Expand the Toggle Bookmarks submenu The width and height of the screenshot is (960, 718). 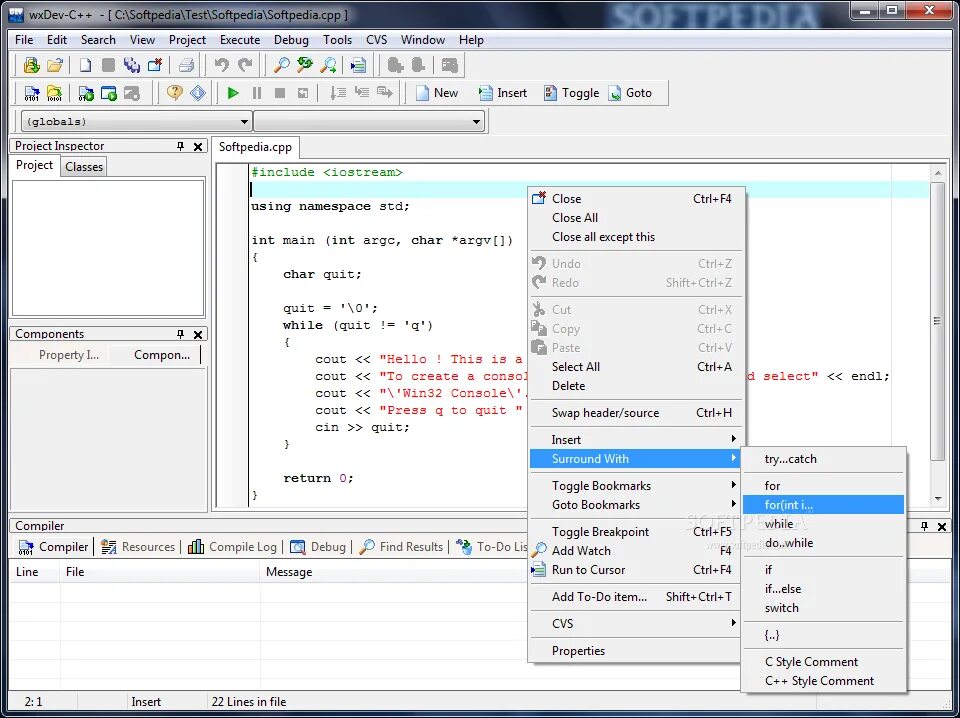pos(636,485)
